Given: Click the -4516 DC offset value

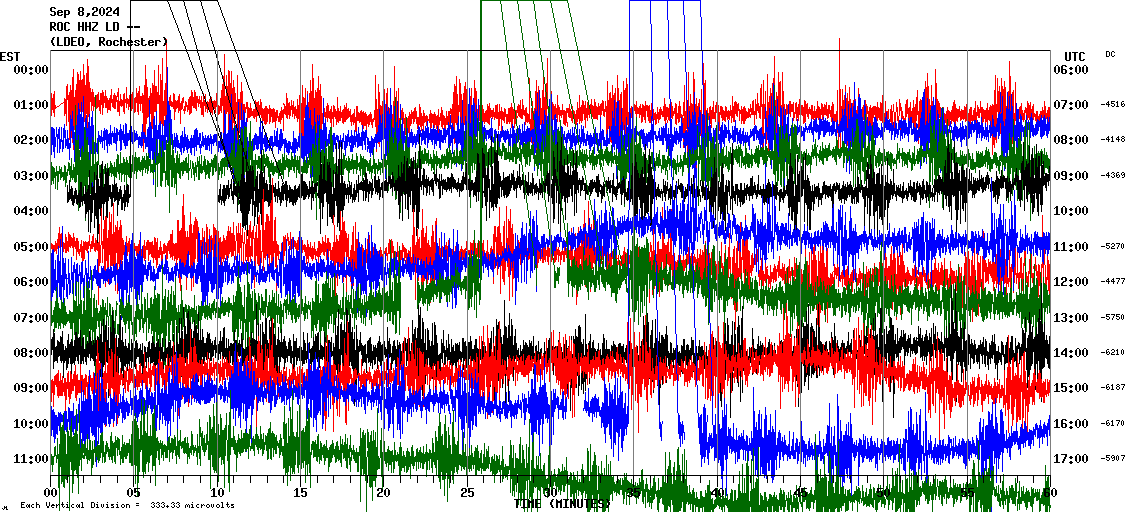Looking at the screenshot, I should coord(1113,104).
